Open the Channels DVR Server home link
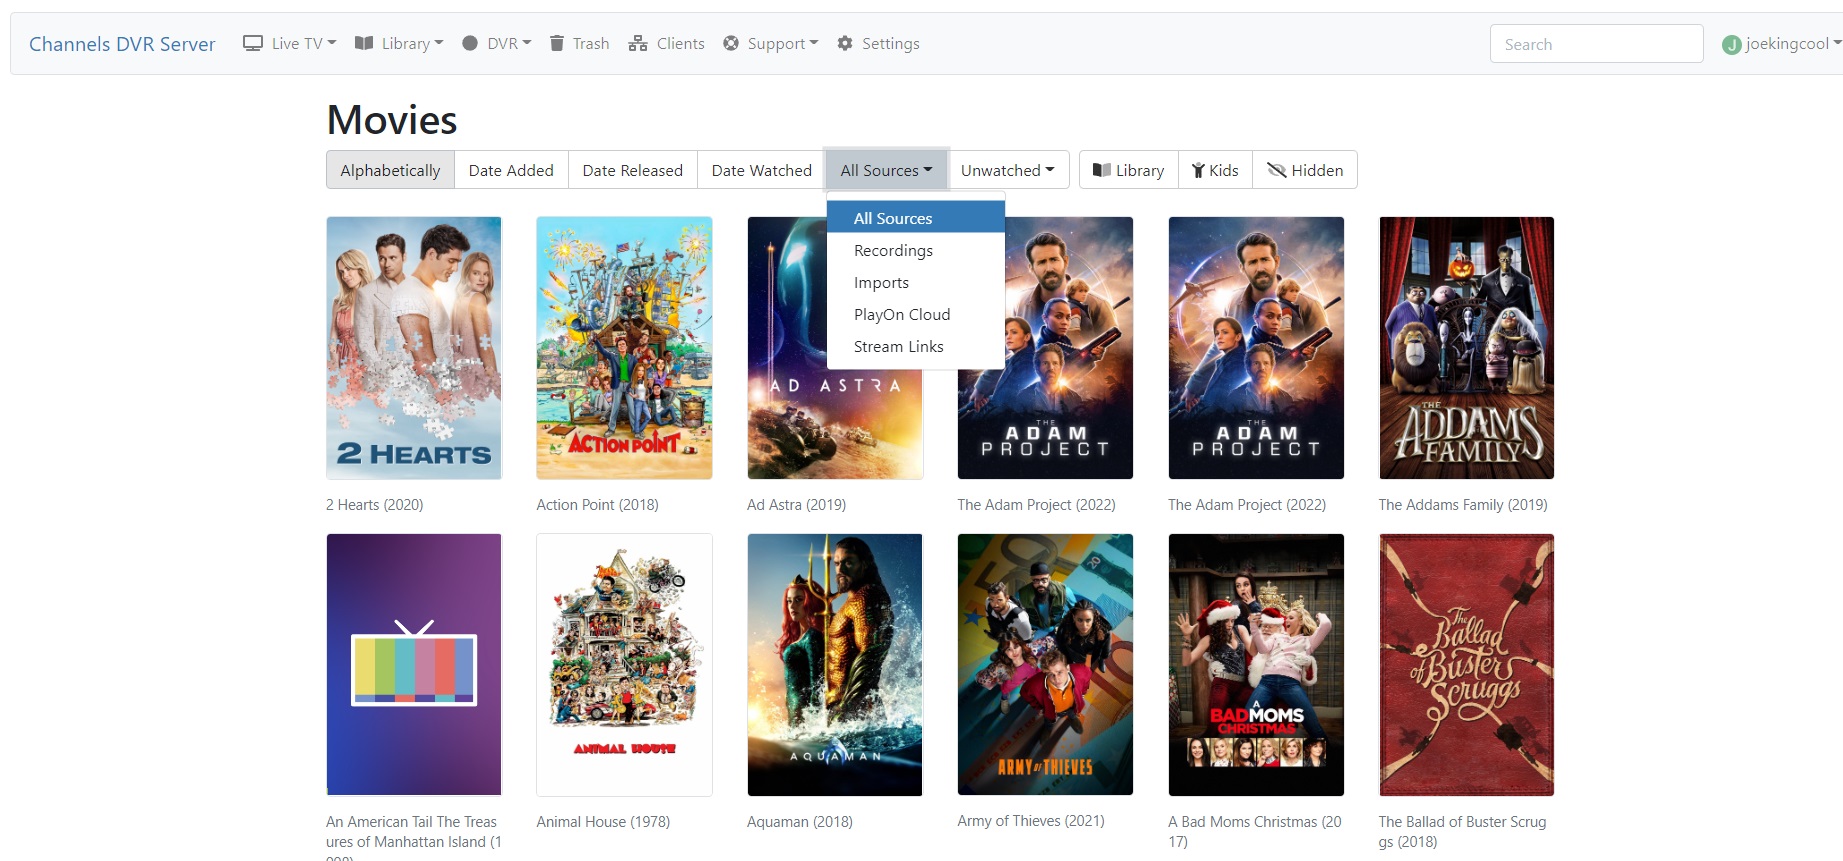Screen dimensions: 1843x861 click(x=122, y=44)
